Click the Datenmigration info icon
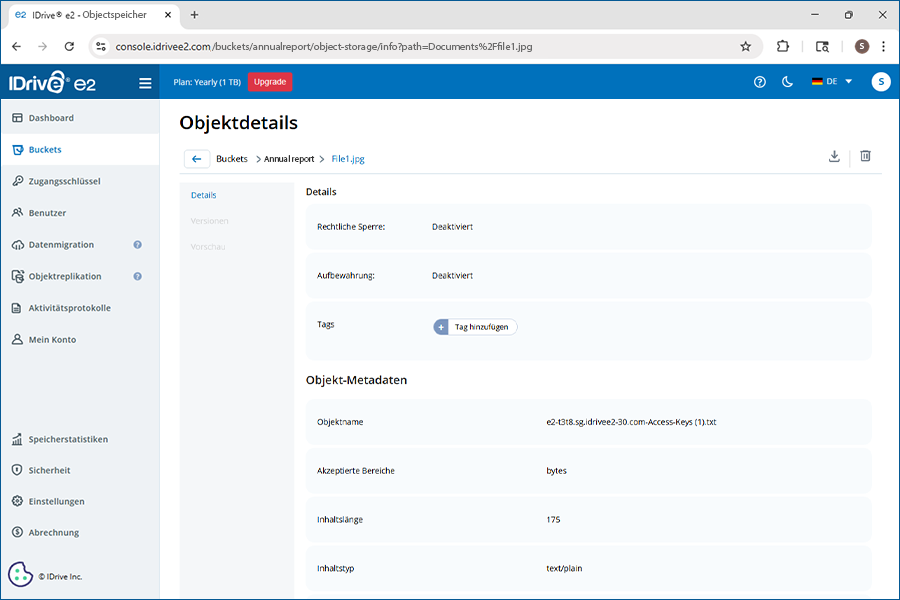This screenshot has width=900, height=600. 138,245
